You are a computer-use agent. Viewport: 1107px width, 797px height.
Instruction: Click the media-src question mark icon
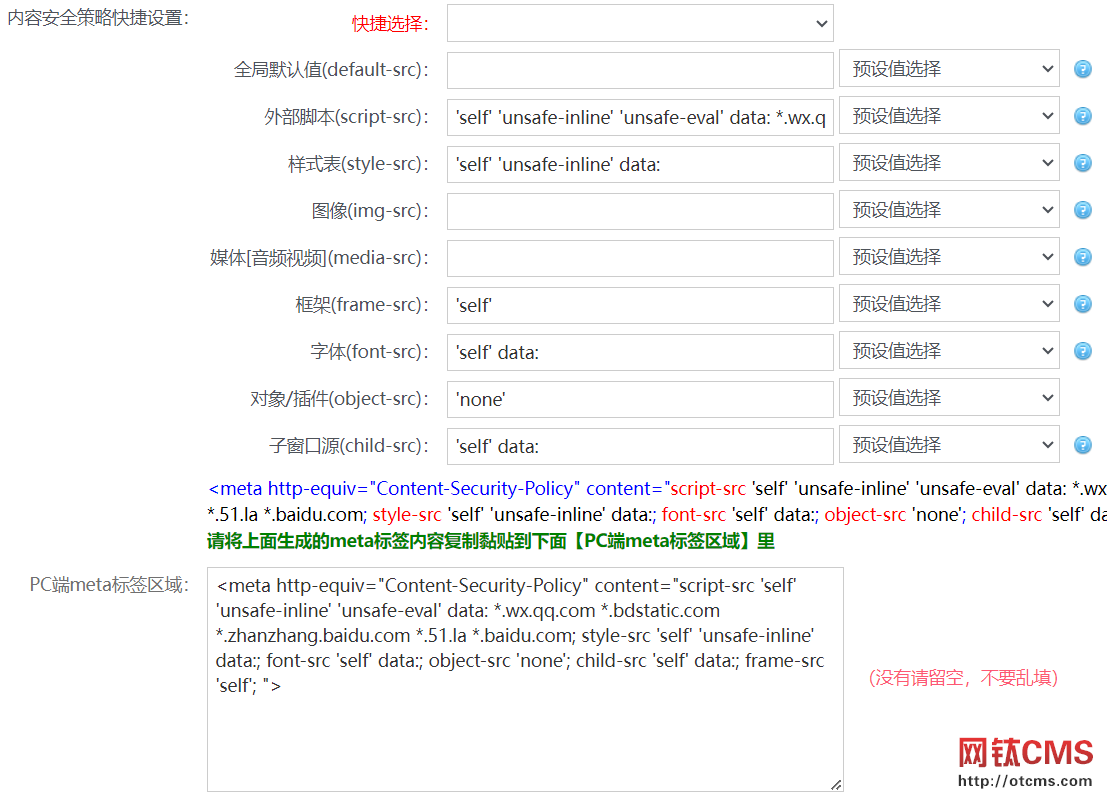pos(1082,257)
